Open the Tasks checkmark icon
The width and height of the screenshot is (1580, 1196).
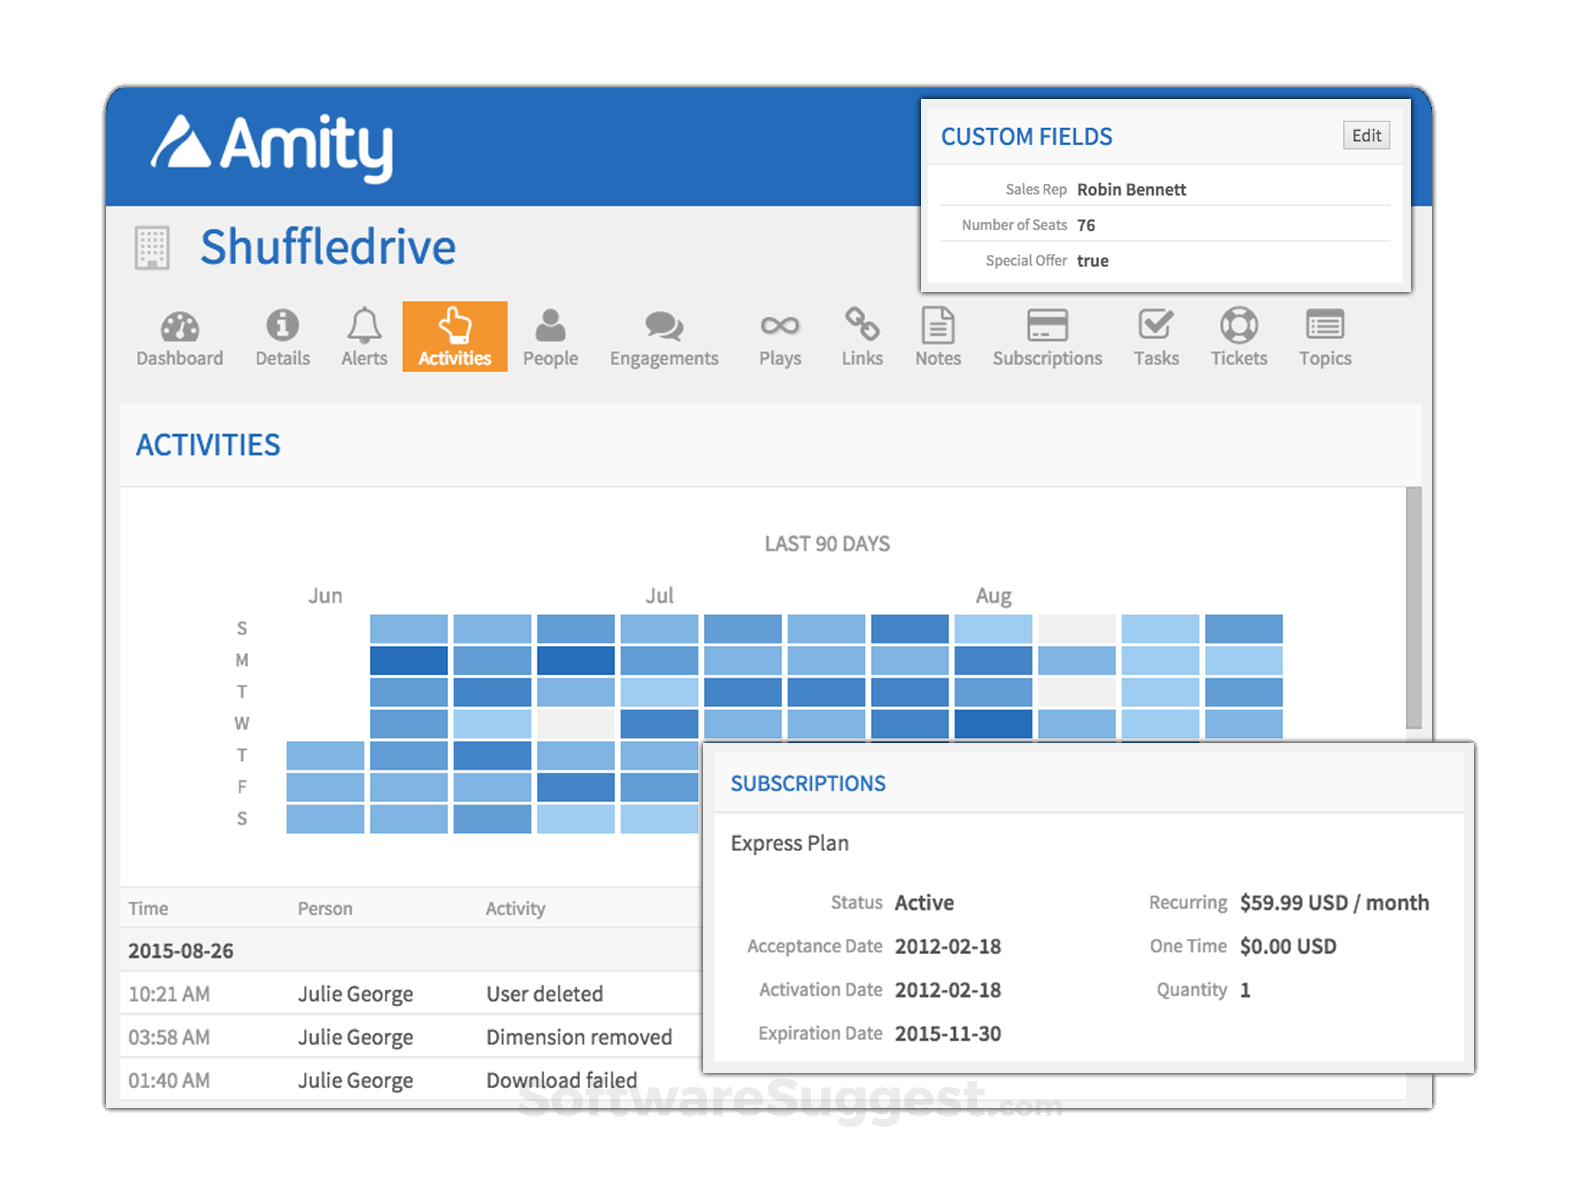(x=1156, y=324)
